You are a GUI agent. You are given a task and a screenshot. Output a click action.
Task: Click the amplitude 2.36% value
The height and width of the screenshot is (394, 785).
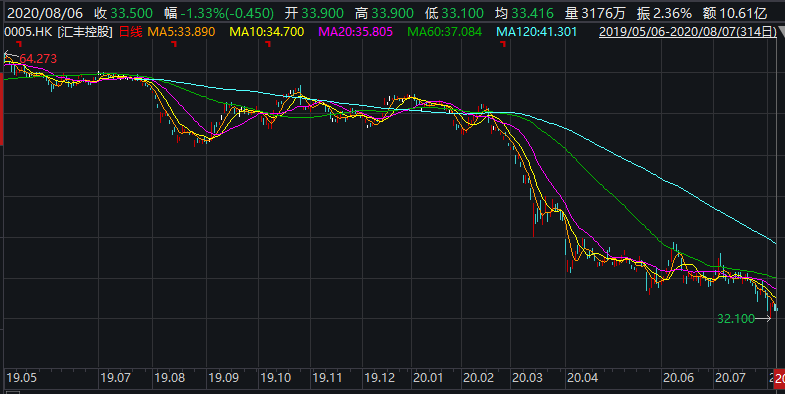[672, 13]
